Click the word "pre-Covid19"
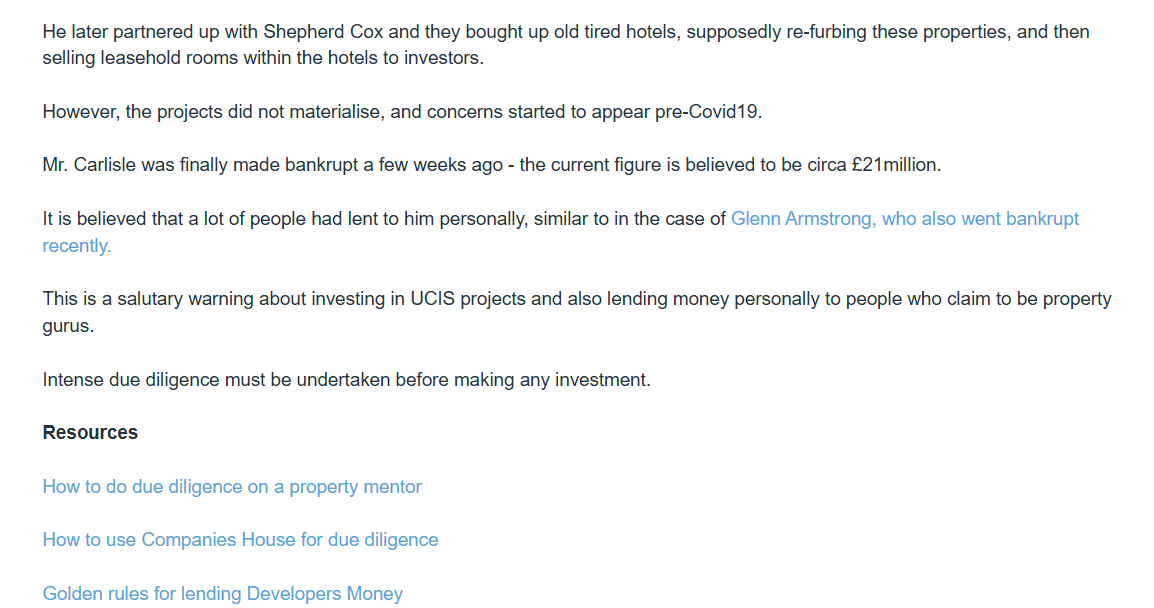This screenshot has width=1154, height=608. point(709,112)
